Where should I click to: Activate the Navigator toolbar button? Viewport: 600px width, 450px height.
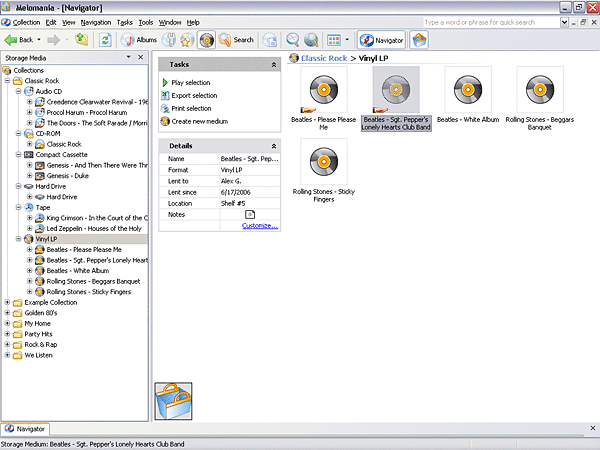pos(381,40)
